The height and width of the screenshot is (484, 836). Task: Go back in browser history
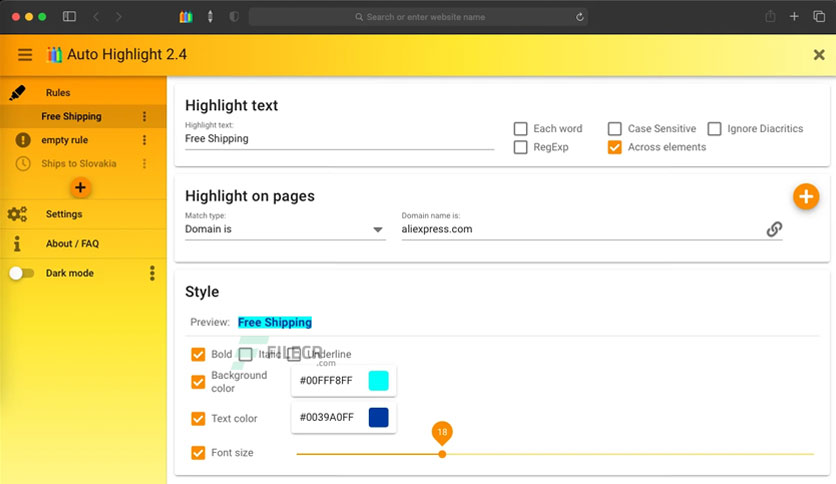[x=97, y=17]
